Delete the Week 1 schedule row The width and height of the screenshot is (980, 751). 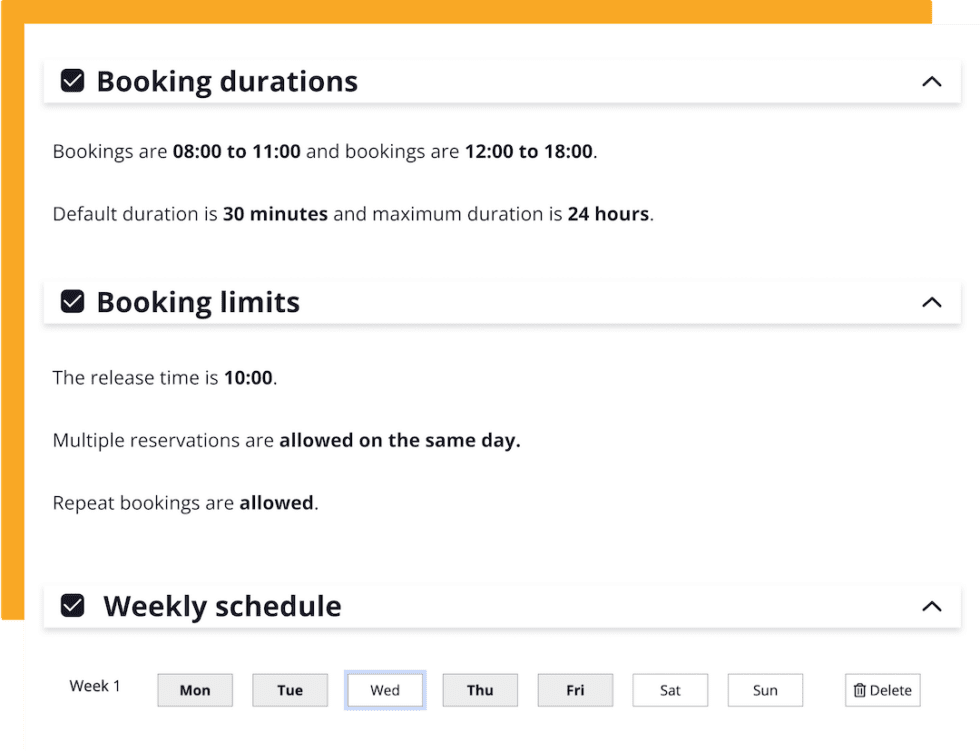(x=882, y=690)
